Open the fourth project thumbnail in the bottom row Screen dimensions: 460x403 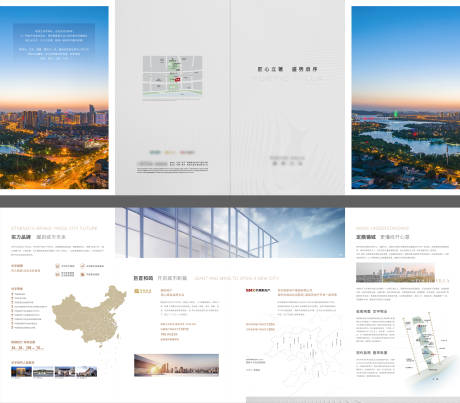87,371
